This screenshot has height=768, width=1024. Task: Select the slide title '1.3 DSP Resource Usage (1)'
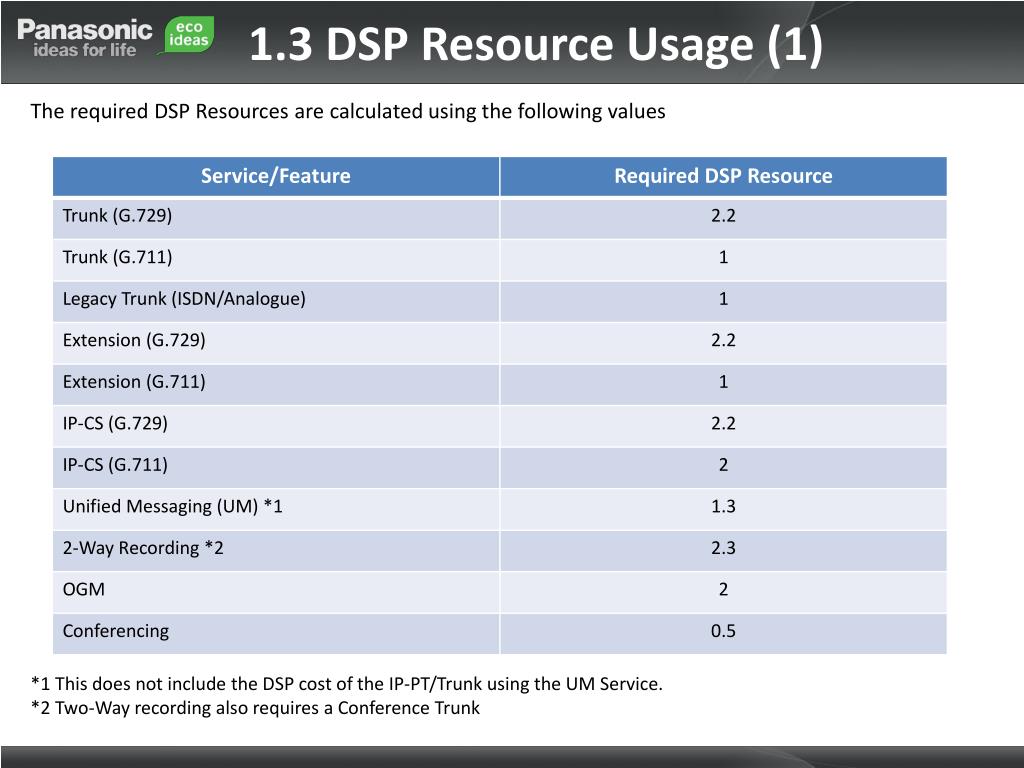pyautogui.click(x=536, y=44)
